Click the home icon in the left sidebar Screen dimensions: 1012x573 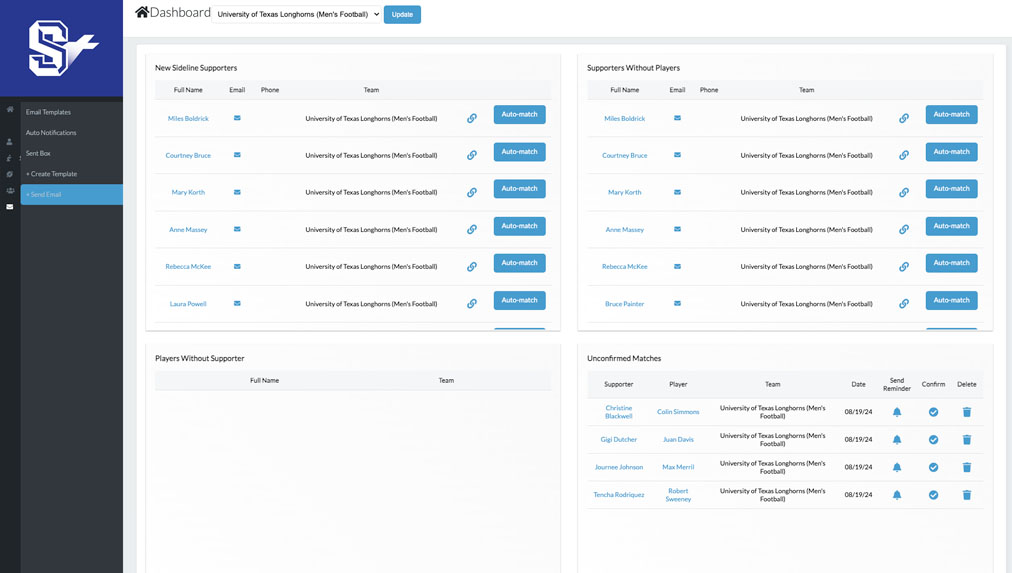coord(10,109)
